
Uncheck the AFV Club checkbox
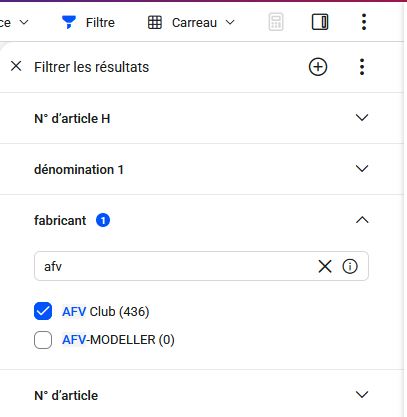43,311
